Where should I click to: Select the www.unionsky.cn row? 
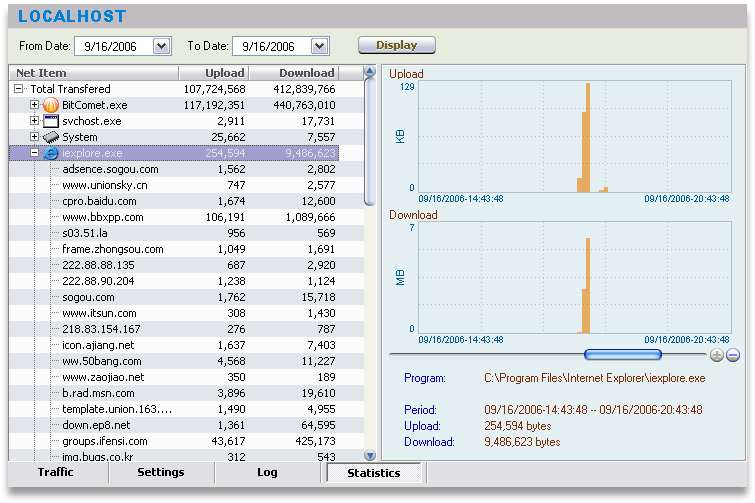pos(186,185)
